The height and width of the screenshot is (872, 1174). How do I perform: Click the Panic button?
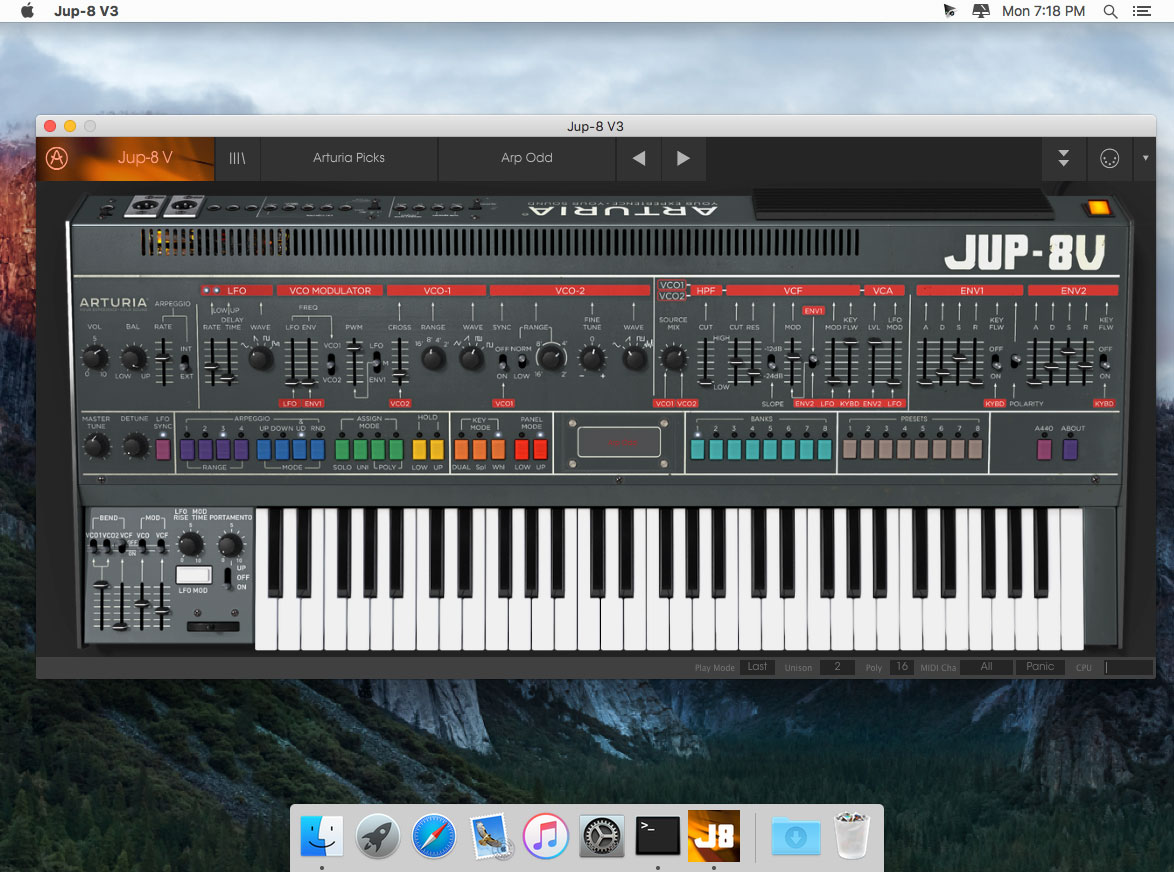click(x=1040, y=667)
